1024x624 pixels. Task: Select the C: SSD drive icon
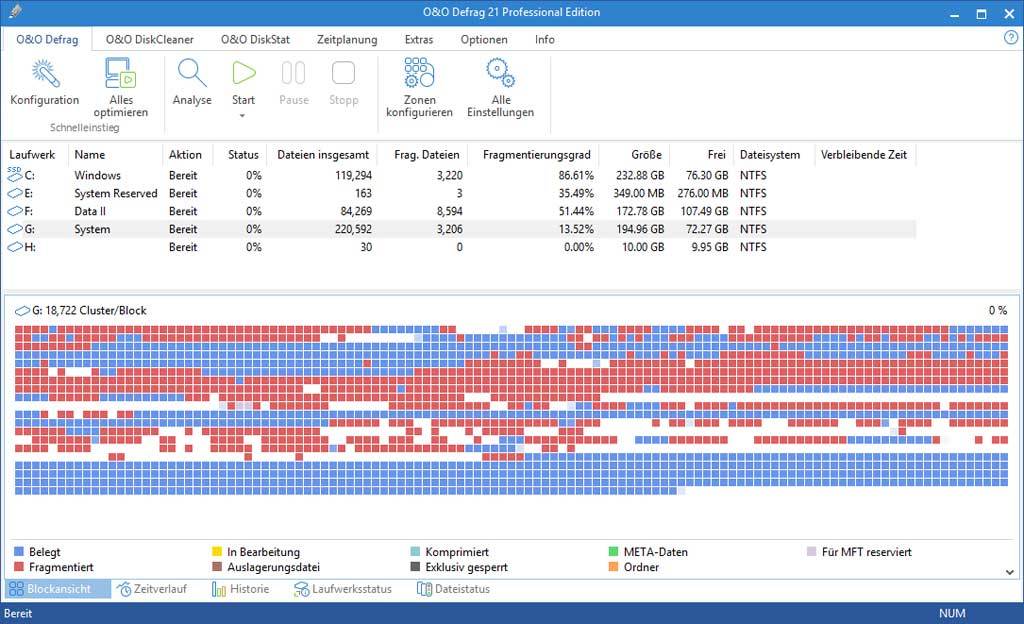pos(14,174)
